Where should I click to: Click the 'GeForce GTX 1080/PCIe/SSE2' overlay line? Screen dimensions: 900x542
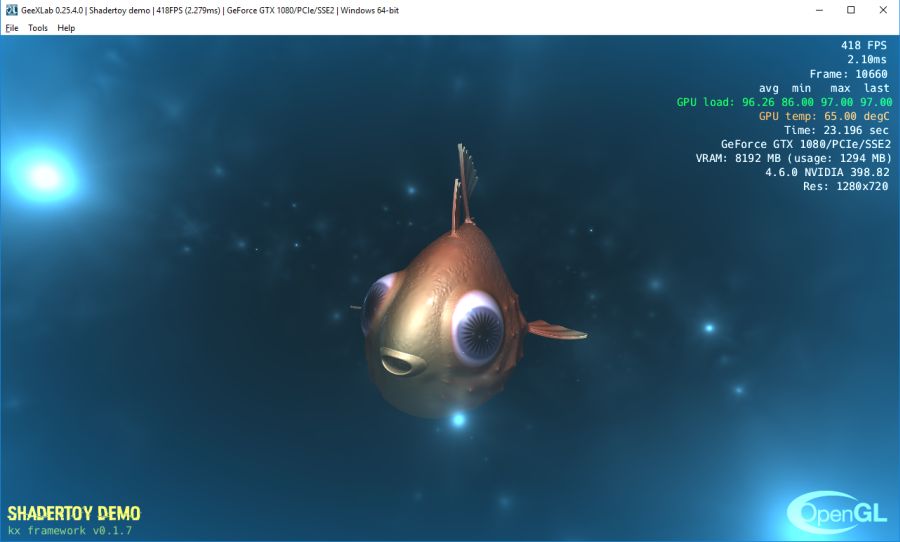[x=806, y=144]
